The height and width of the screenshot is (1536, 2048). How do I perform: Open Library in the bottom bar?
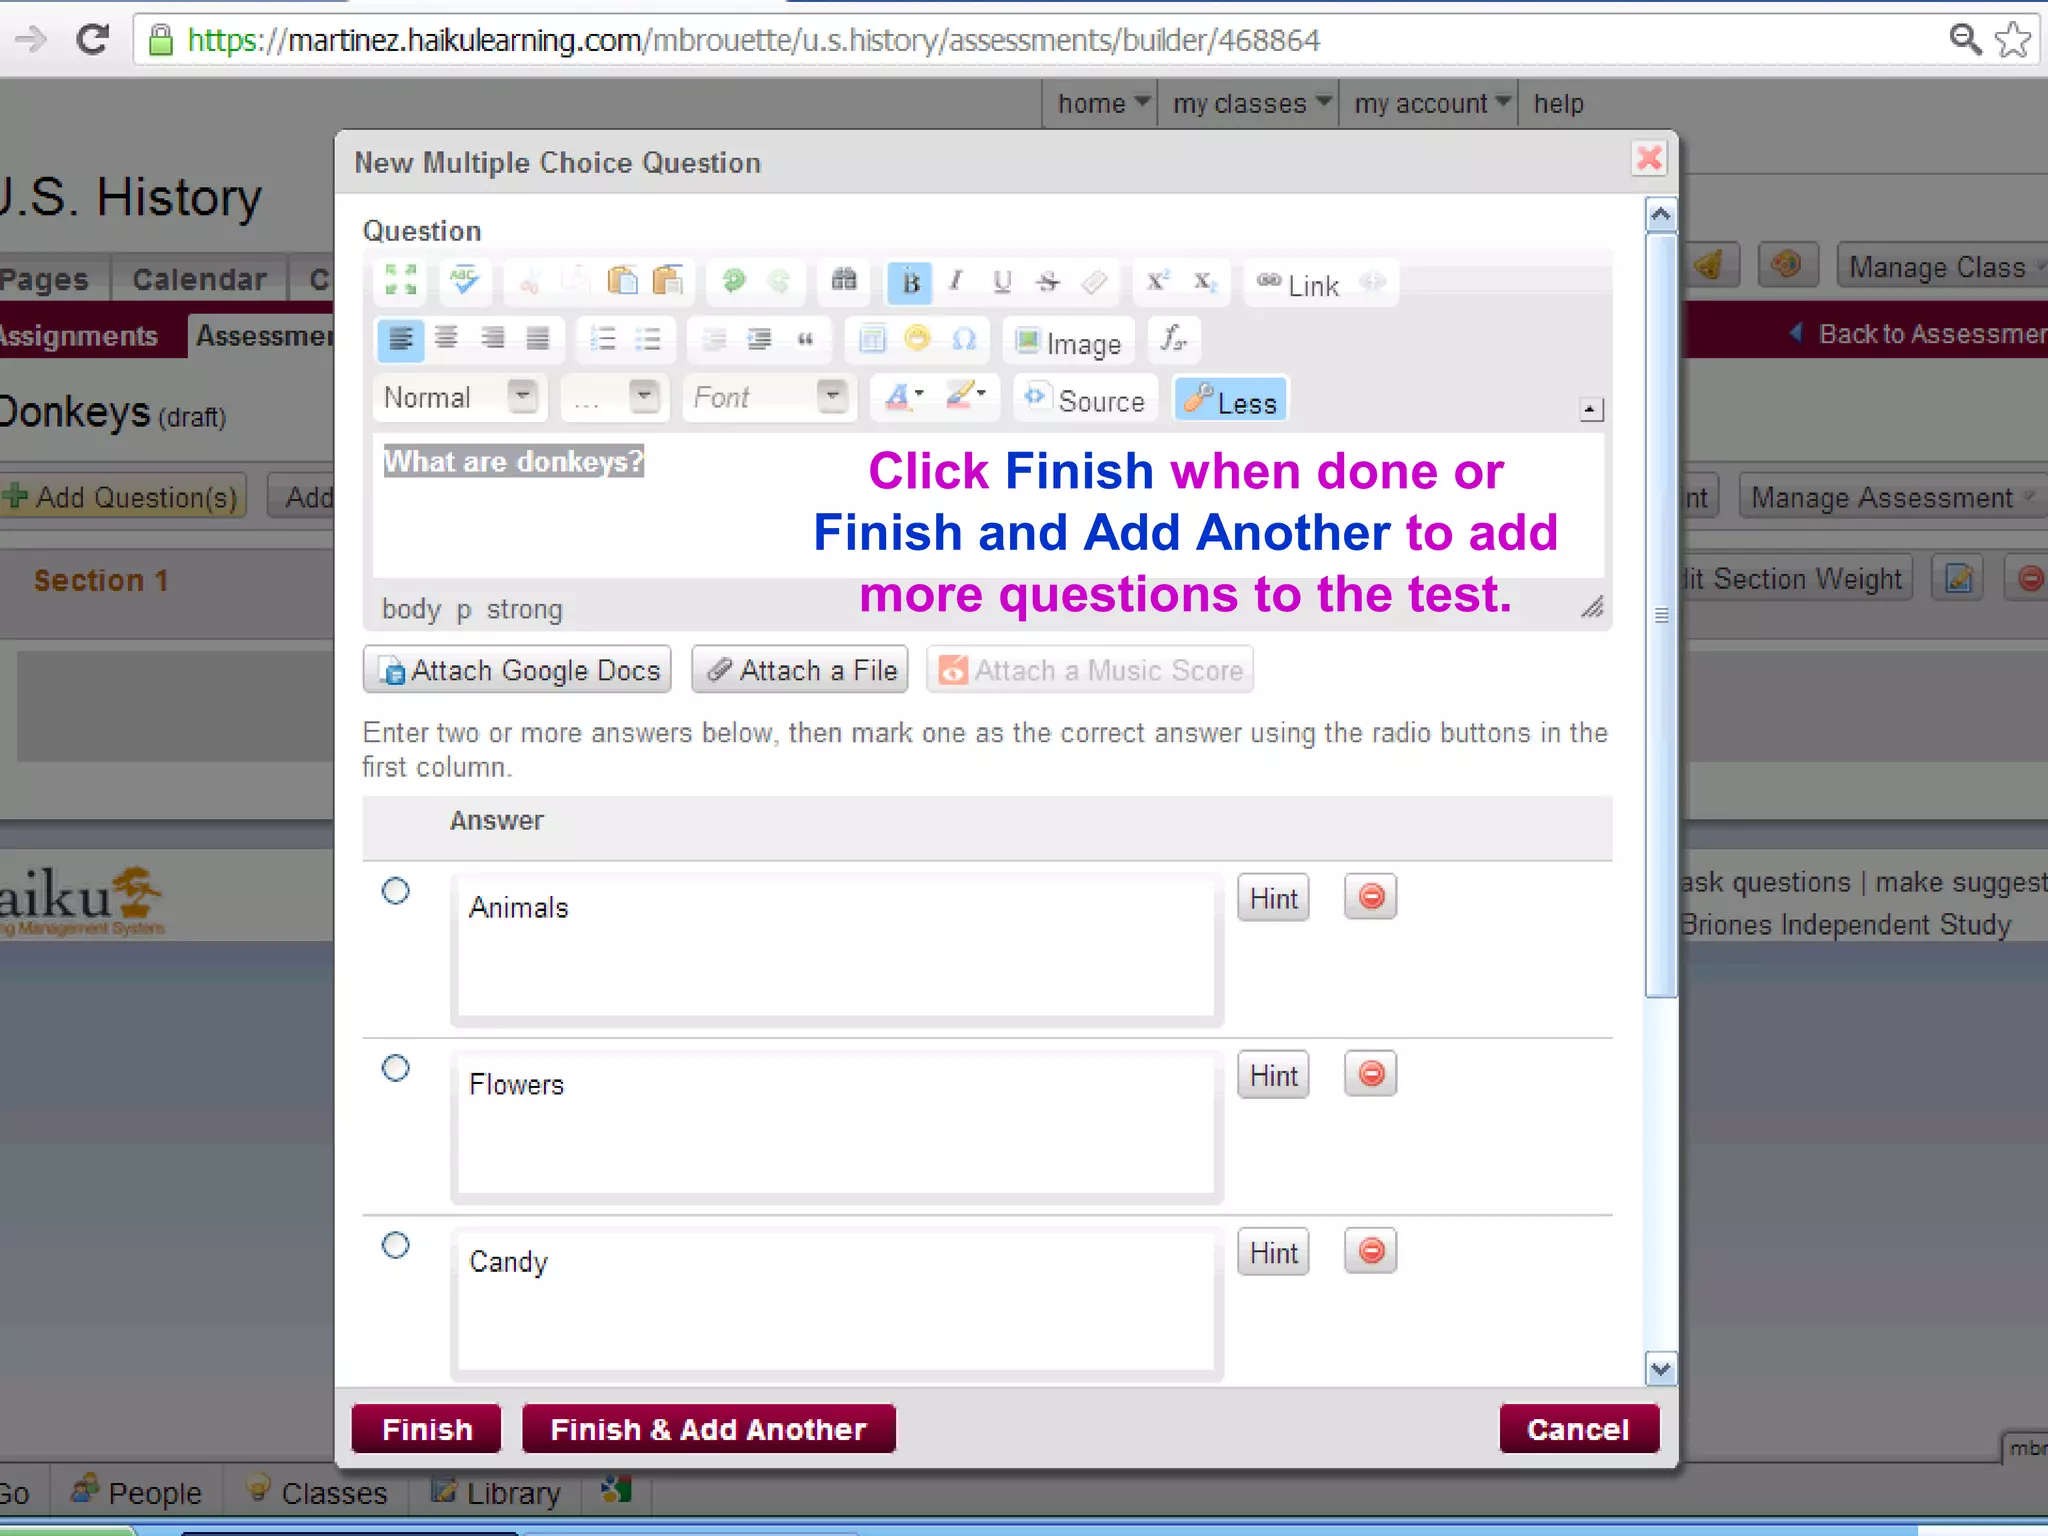496,1492
